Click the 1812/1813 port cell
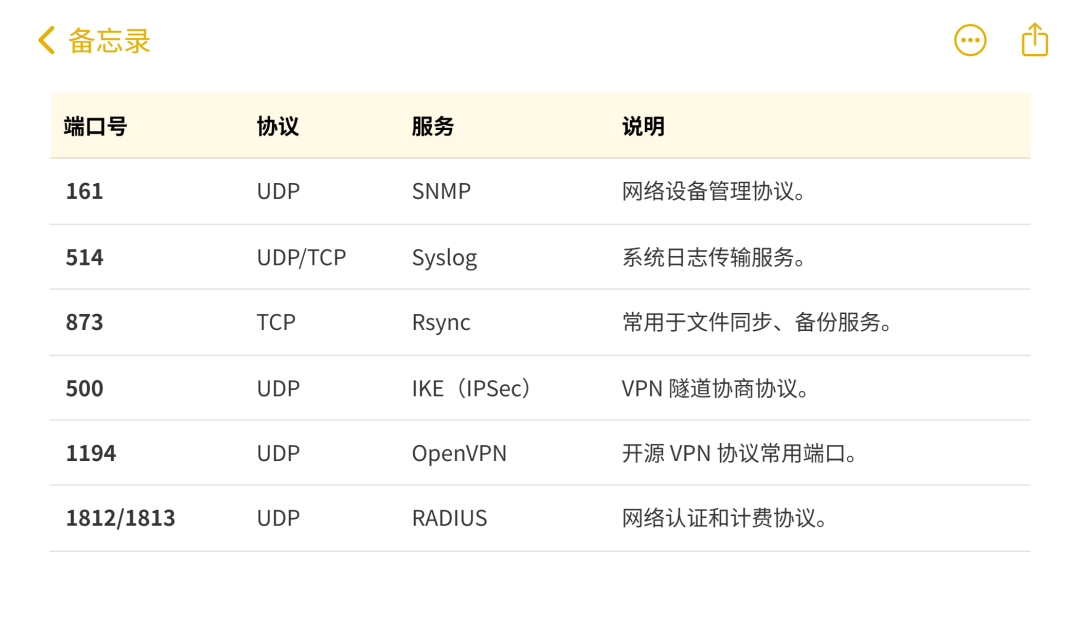1080x626 pixels. (120, 518)
